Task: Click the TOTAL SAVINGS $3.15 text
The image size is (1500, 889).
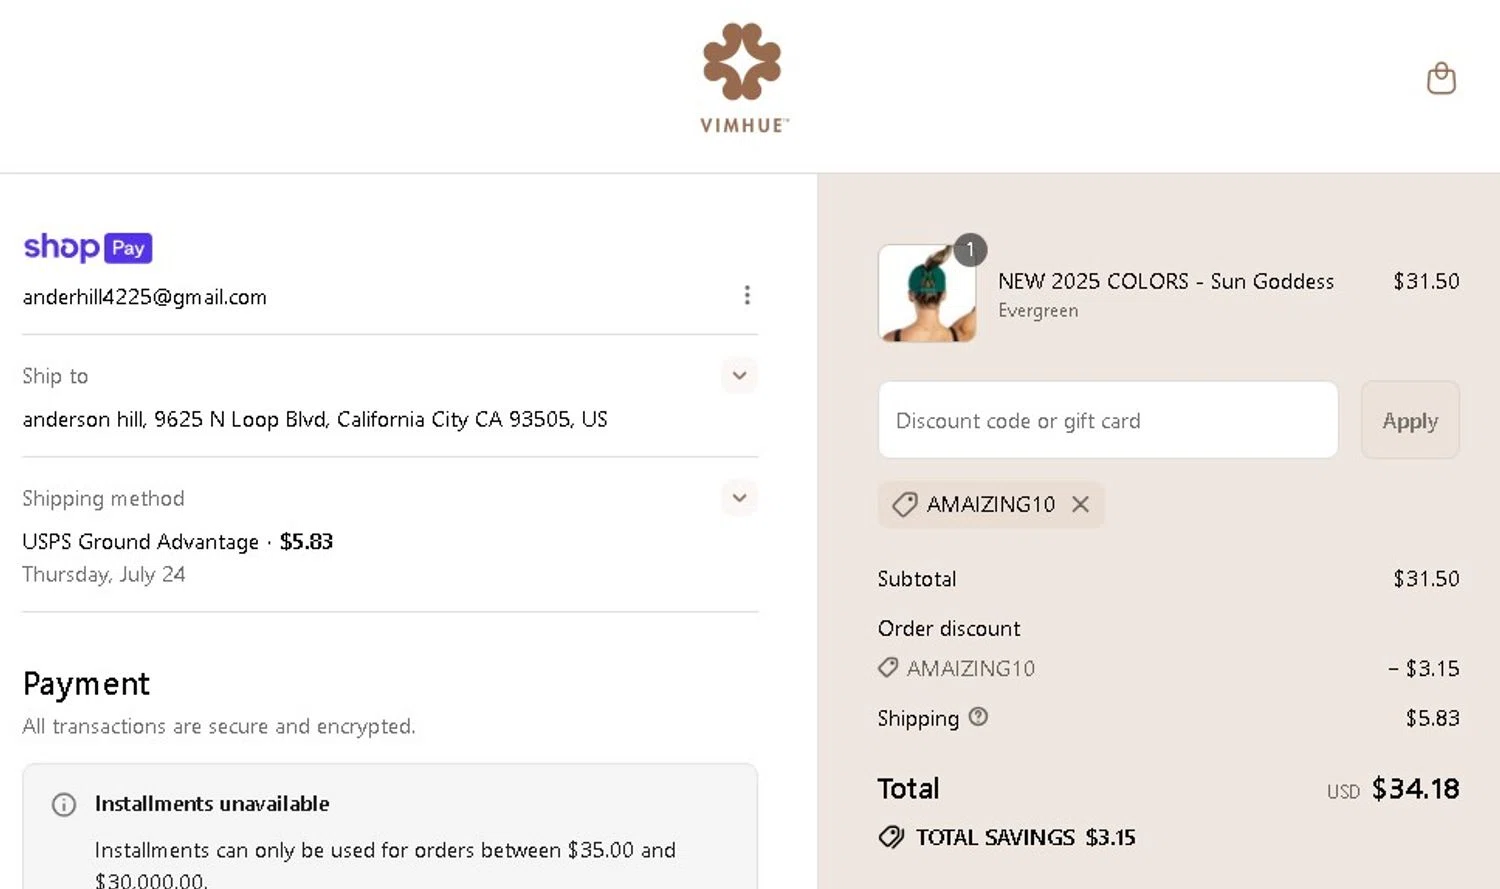Action: [1026, 837]
